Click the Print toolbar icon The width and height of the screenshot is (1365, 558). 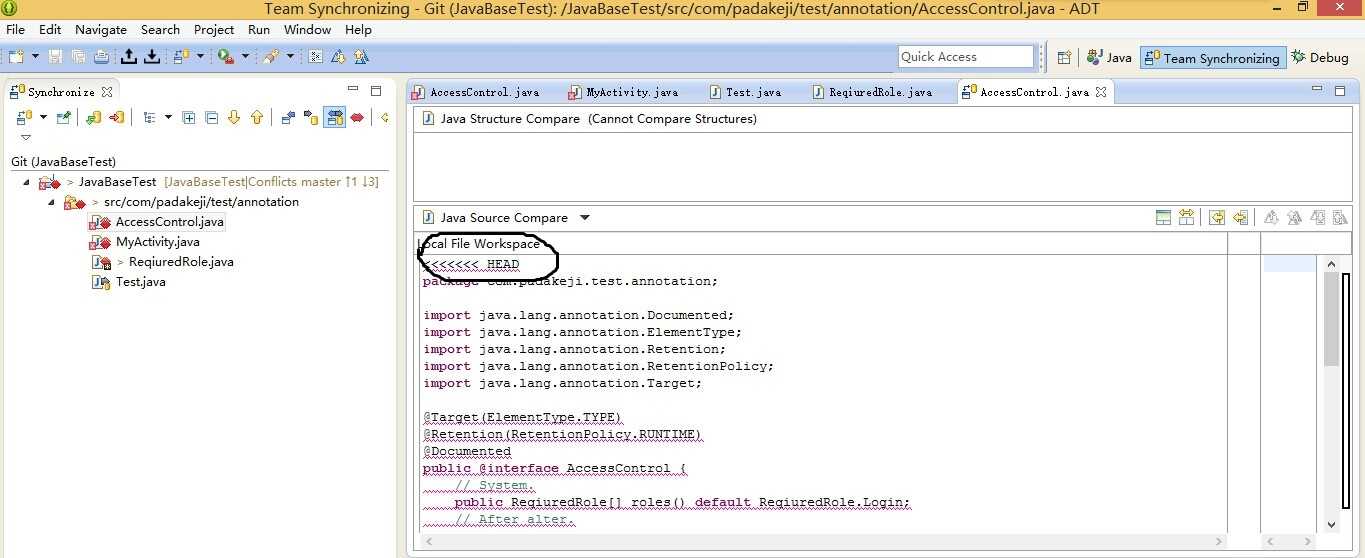click(101, 57)
